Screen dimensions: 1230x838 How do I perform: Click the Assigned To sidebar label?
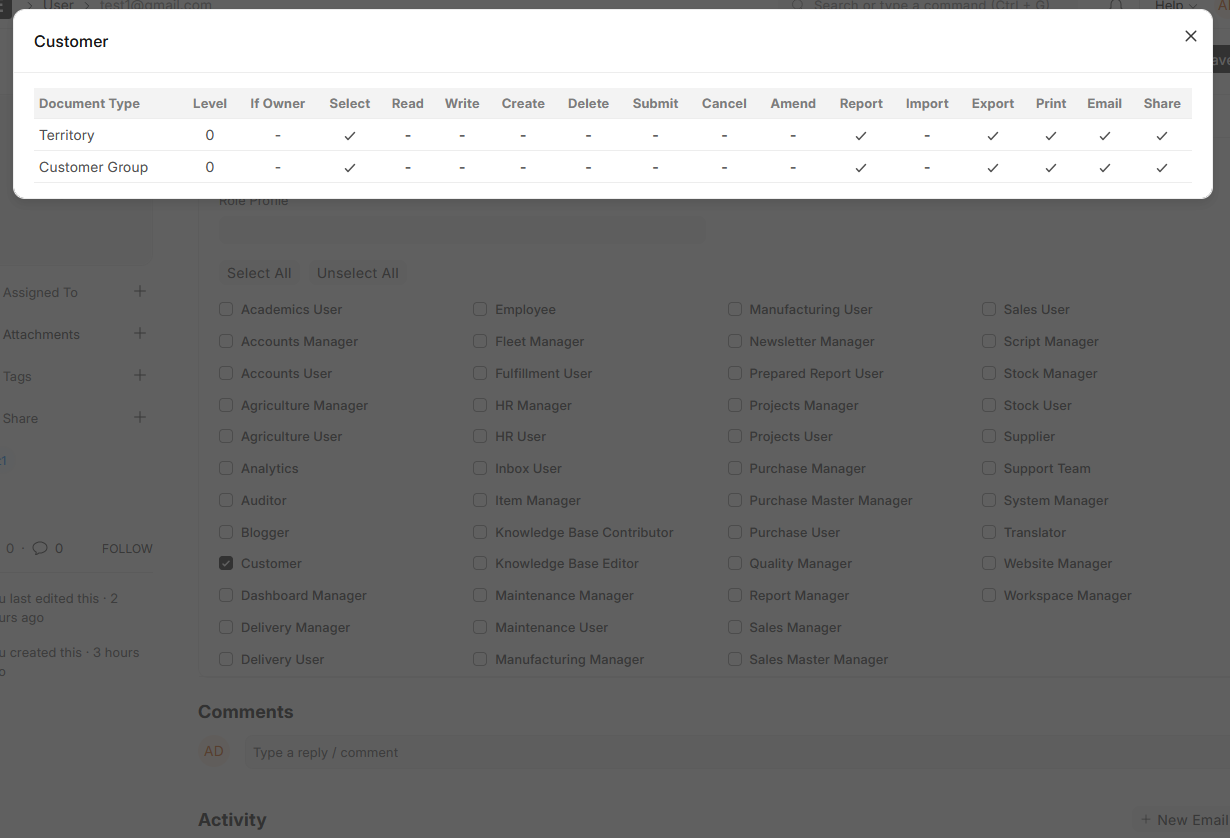[40, 292]
